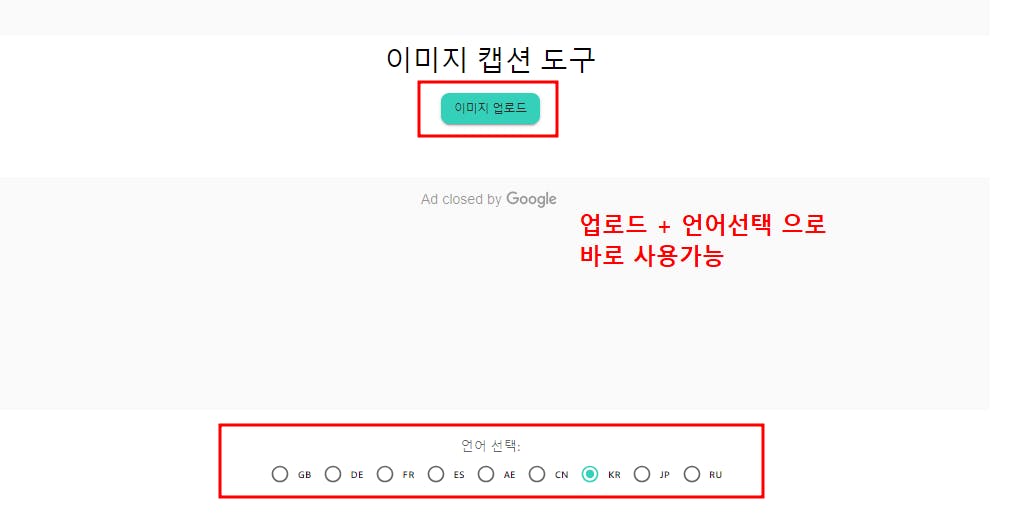This screenshot has width=1031, height=518.
Task: Click the RU text label
Action: point(715,475)
